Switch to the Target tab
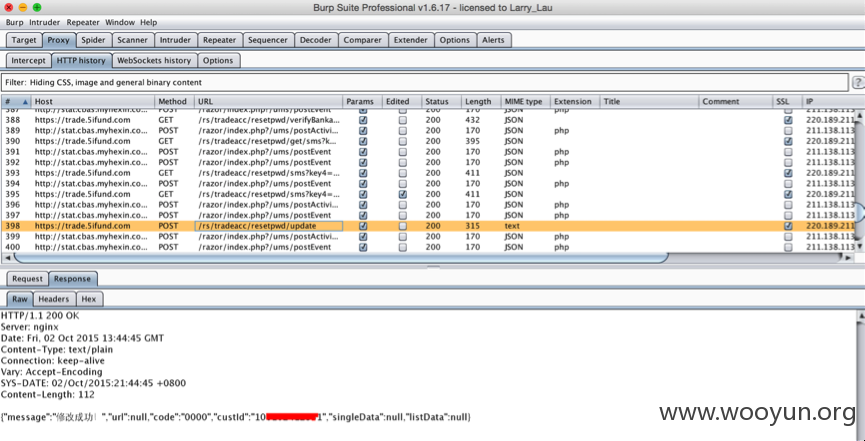This screenshot has height=441, width=865. 24,40
